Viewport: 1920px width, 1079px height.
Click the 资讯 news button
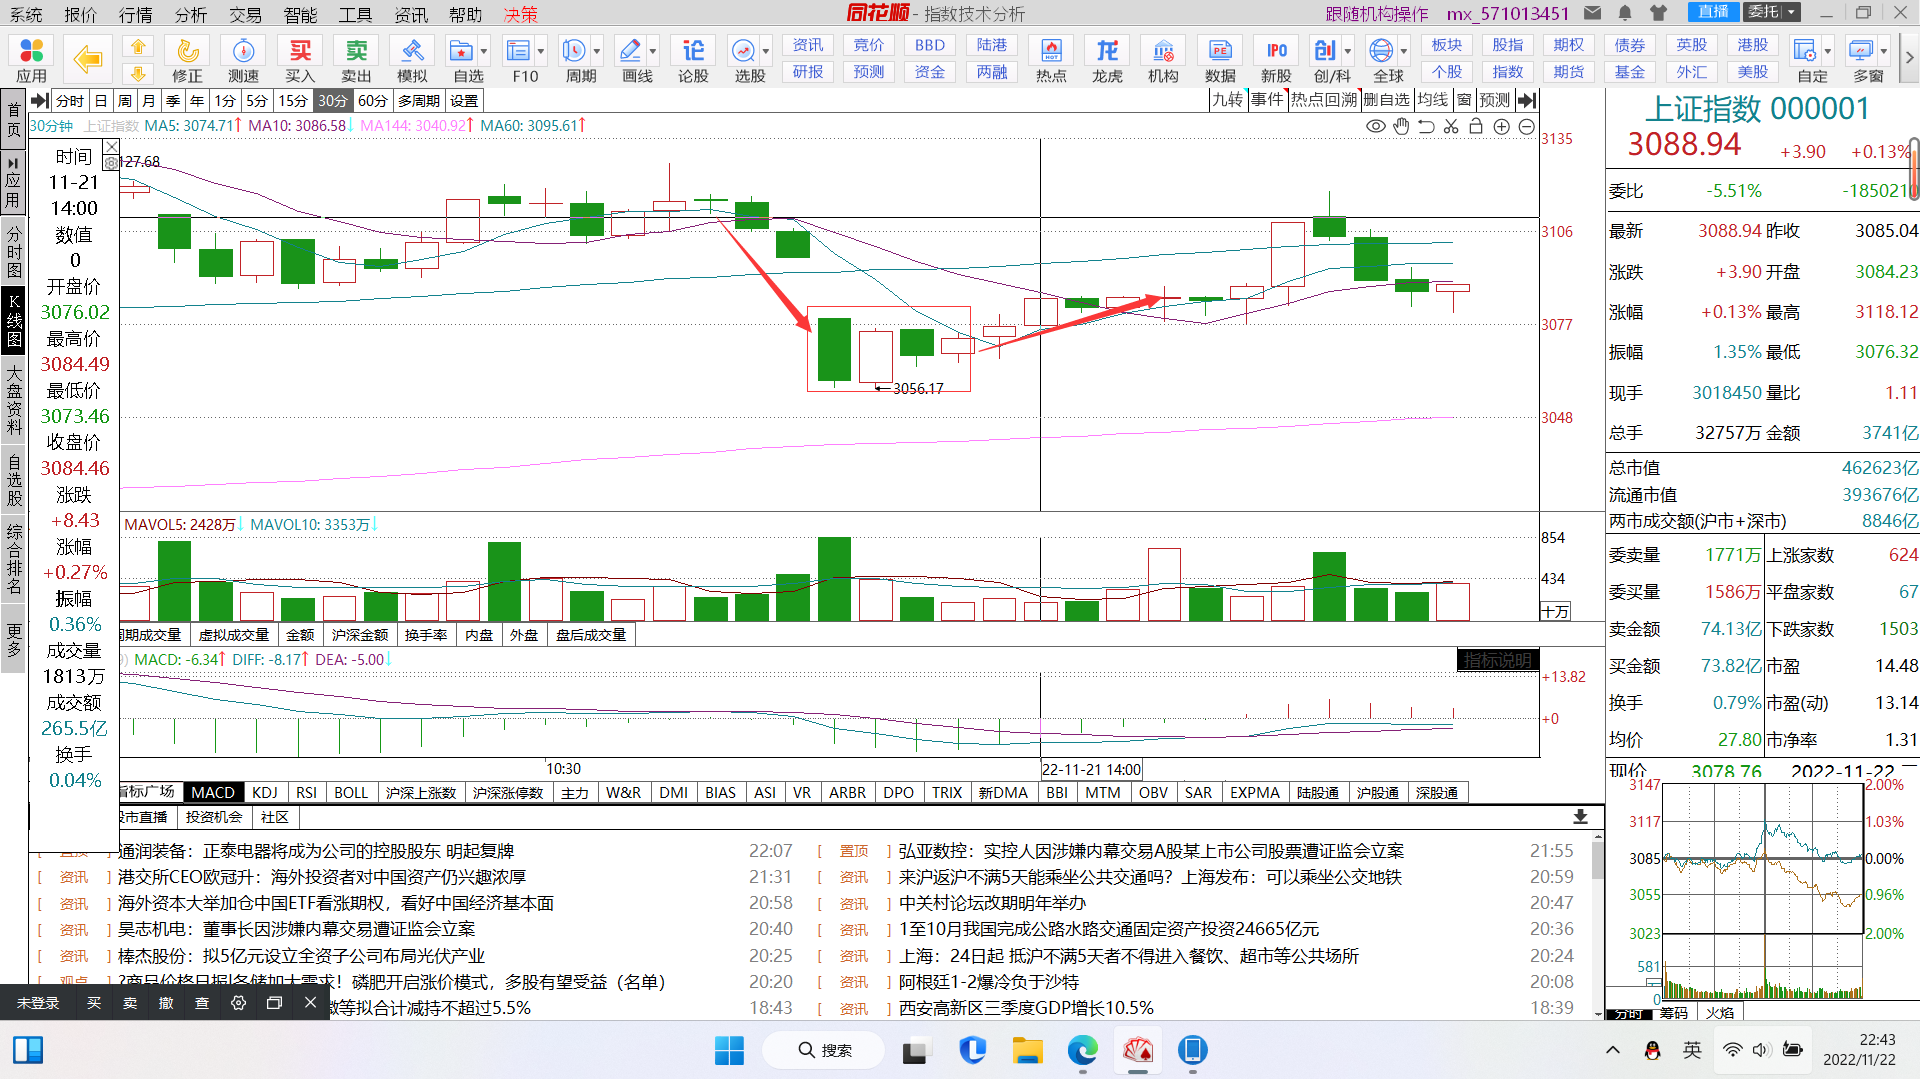[x=808, y=45]
